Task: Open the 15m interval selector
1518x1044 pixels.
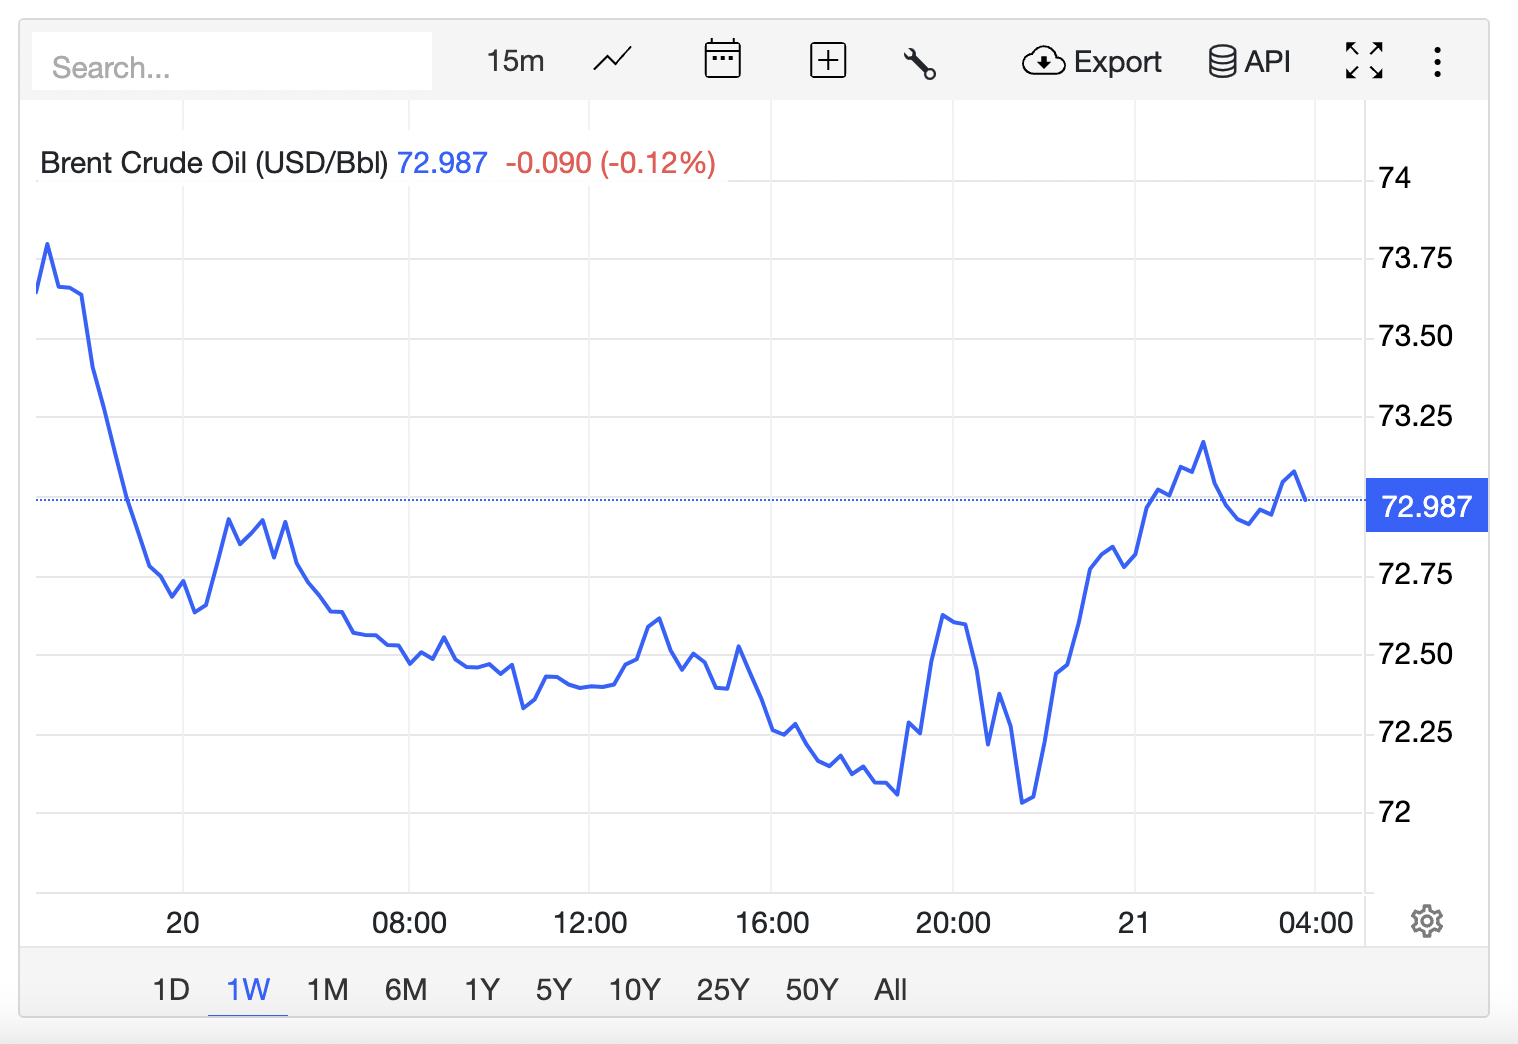Action: [x=515, y=61]
